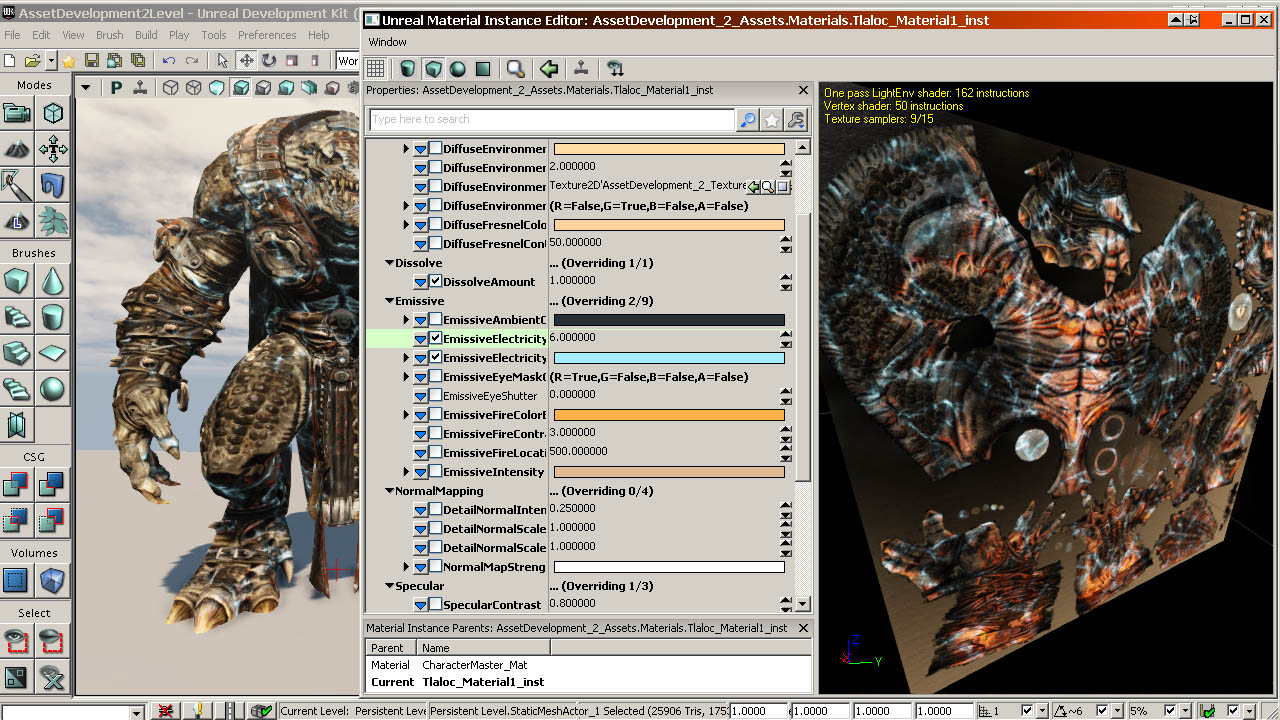This screenshot has height=720, width=1280.
Task: Collapse the Emissive property group
Action: [389, 301]
